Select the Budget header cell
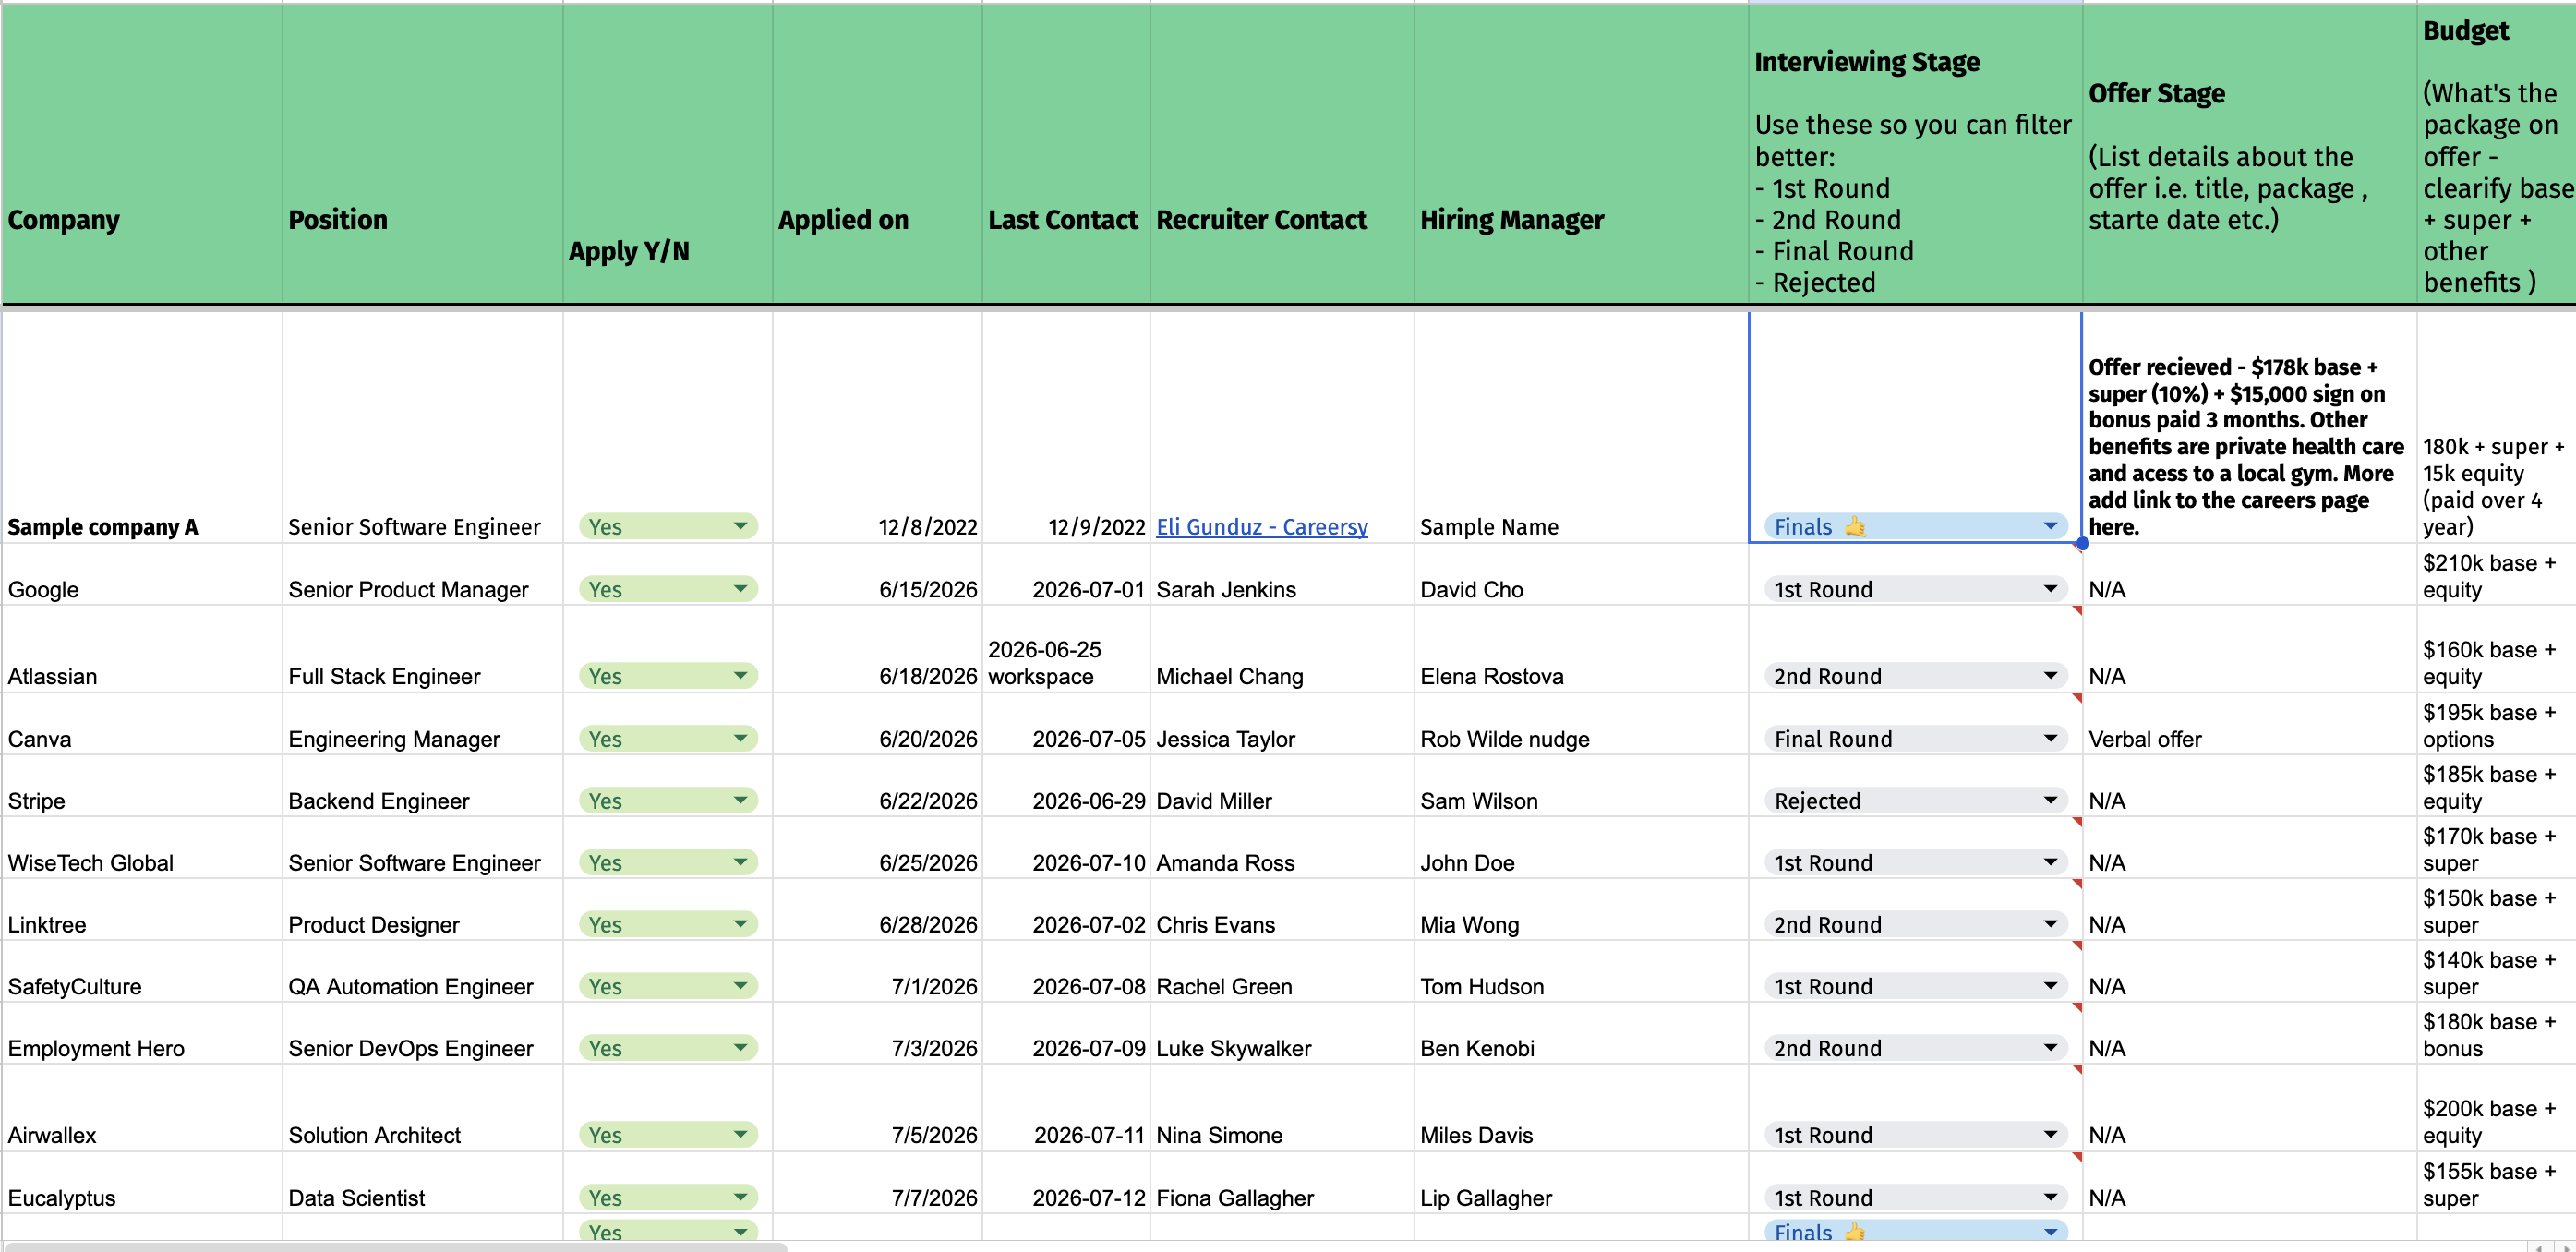2576x1252 pixels. point(2497,154)
